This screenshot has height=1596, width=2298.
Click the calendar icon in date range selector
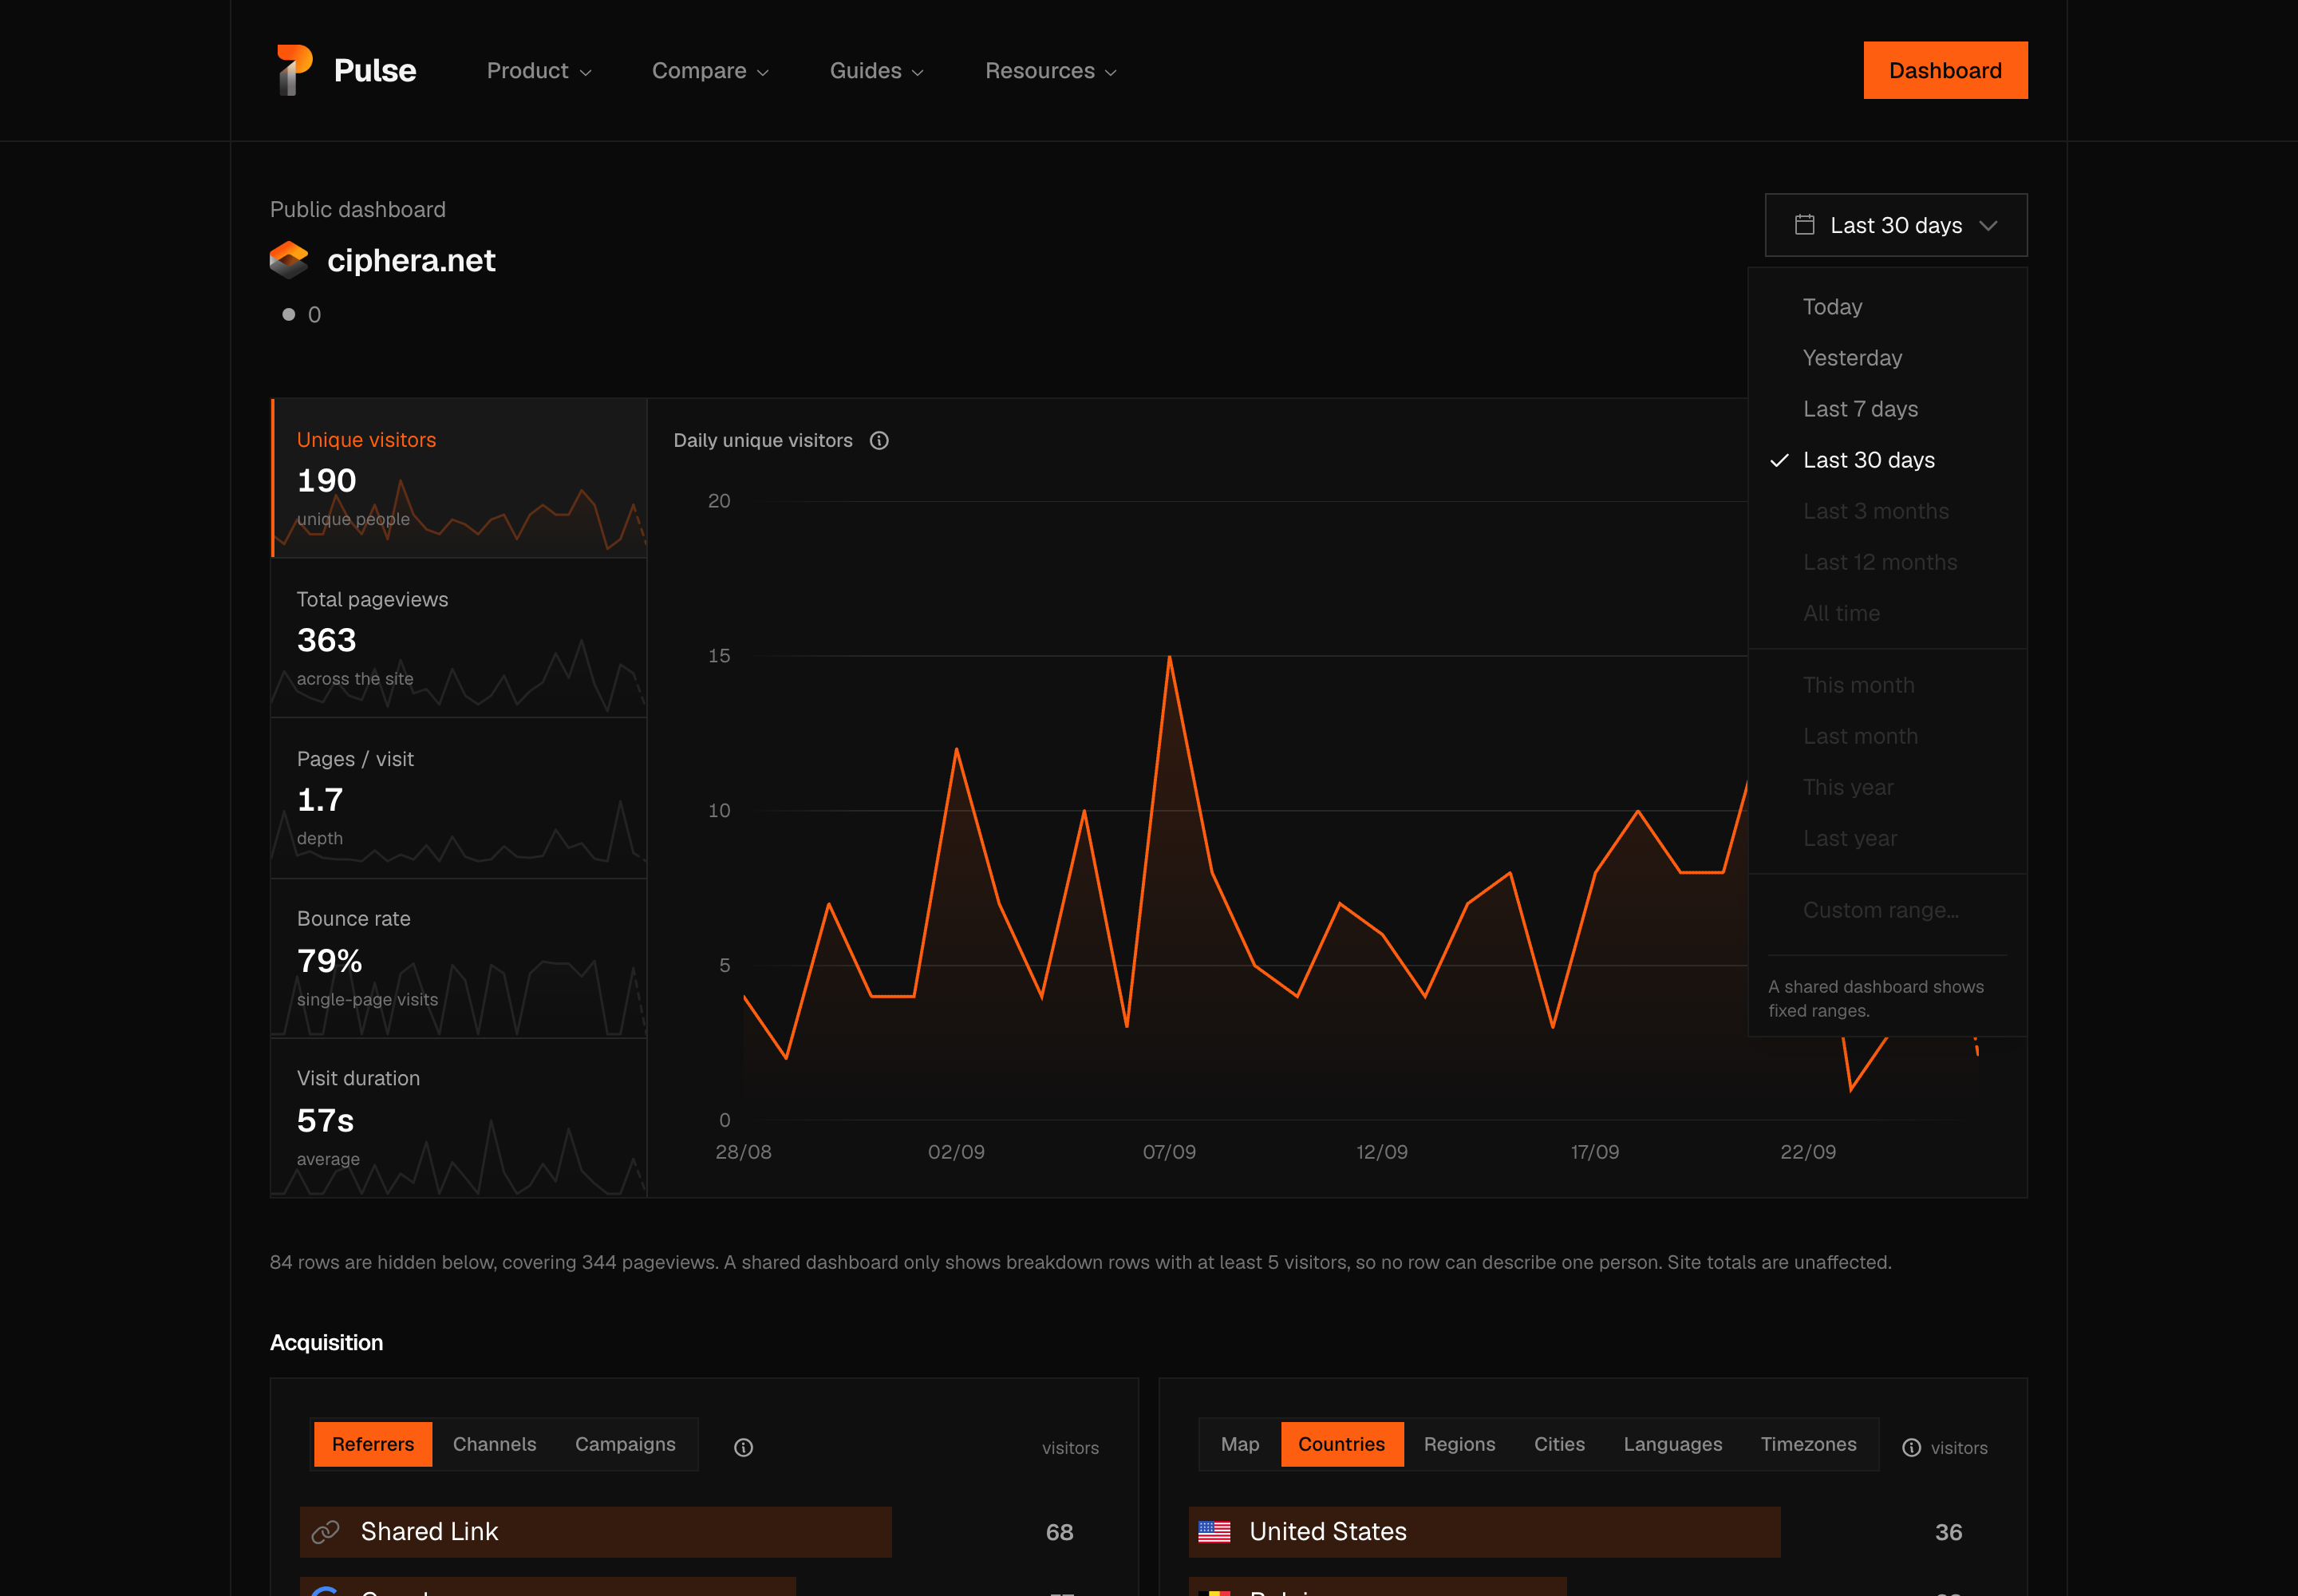[x=1805, y=225]
